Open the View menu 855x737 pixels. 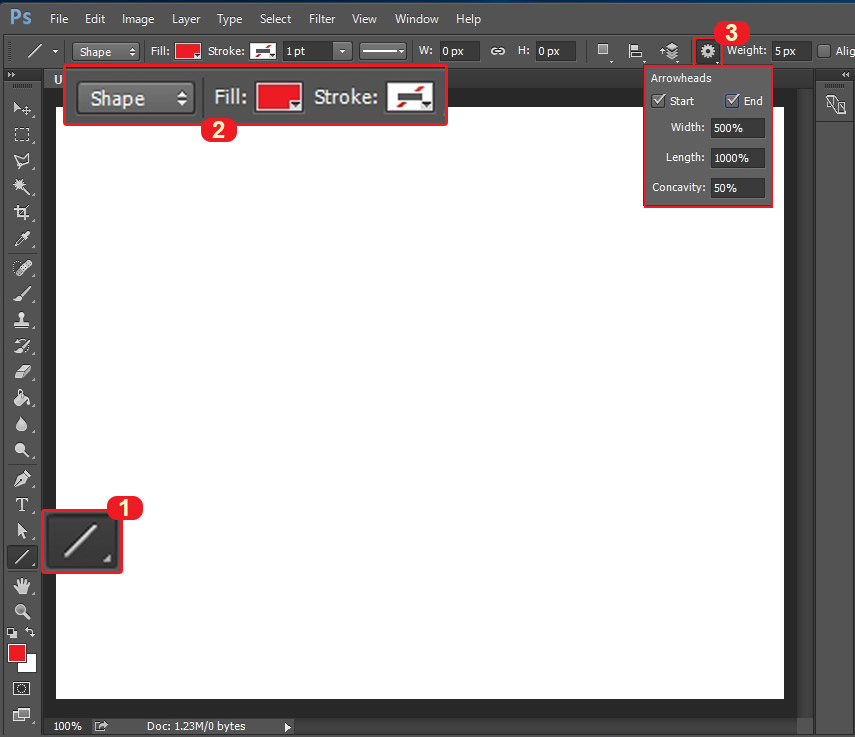(364, 19)
